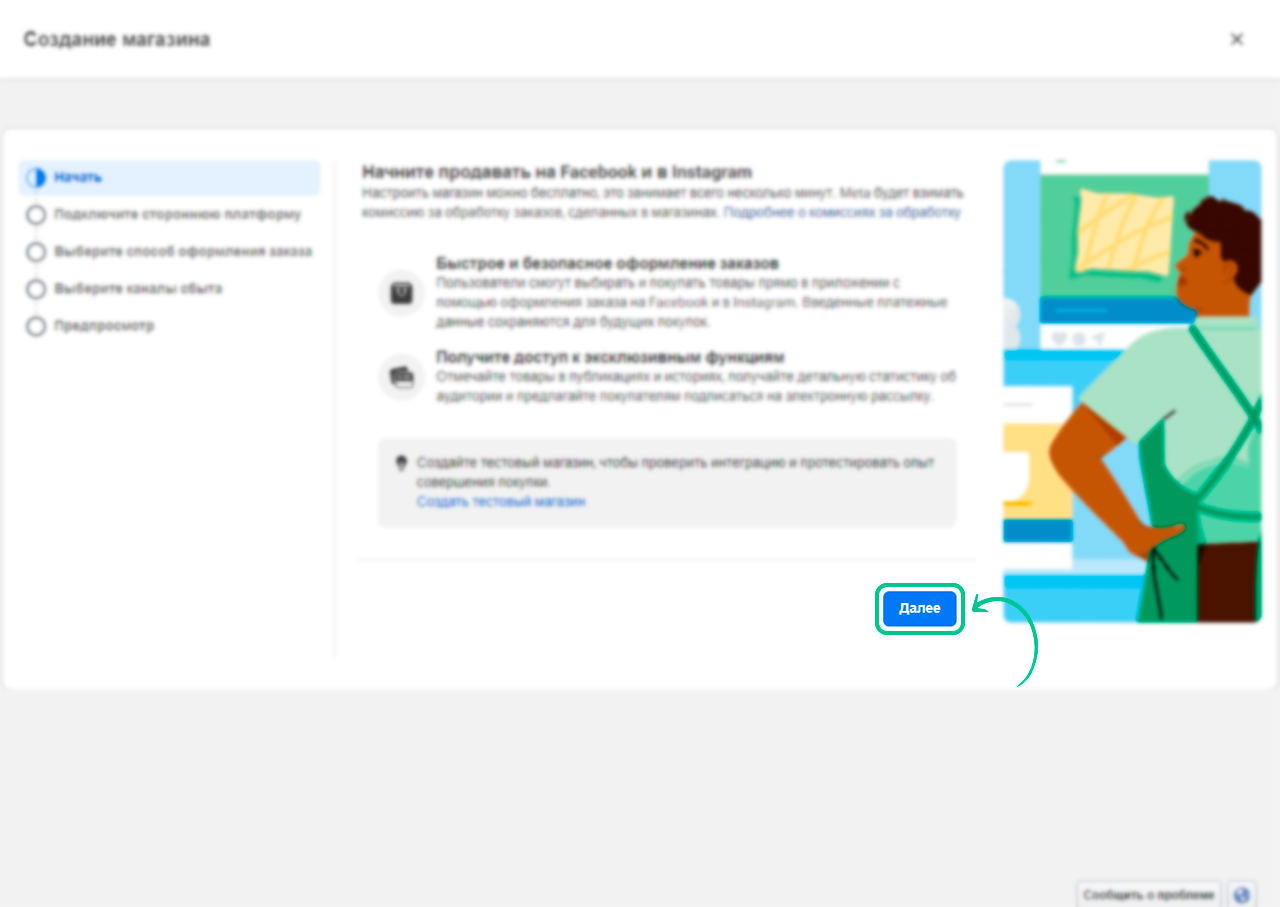Click the step circle beside Выберите каналы сбыта

point(36,289)
